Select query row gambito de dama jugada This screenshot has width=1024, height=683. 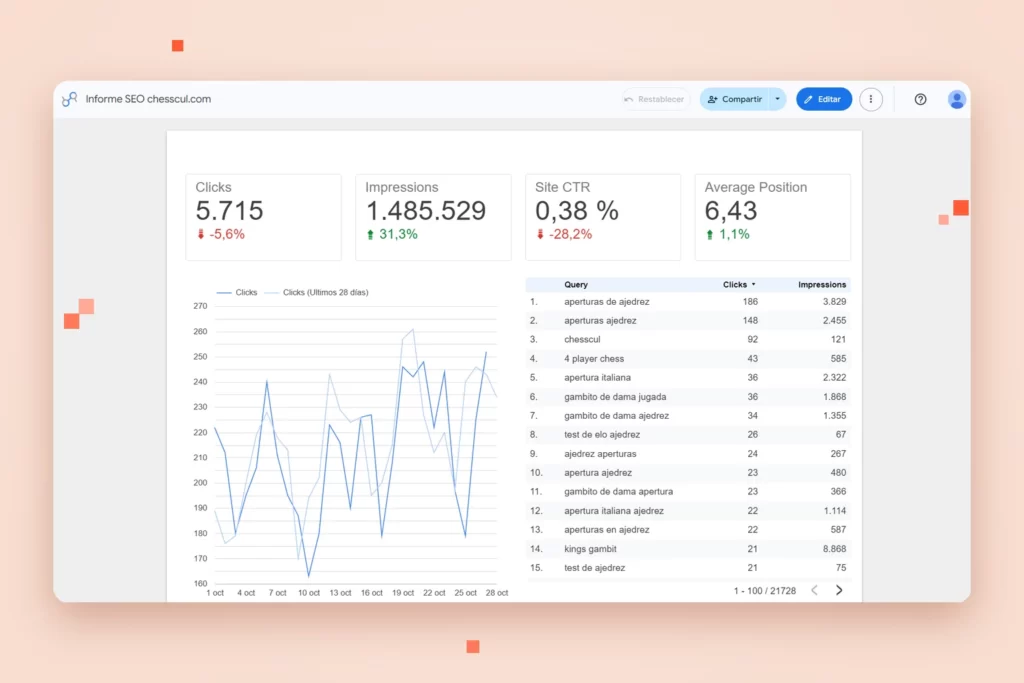pyautogui.click(x=688, y=397)
